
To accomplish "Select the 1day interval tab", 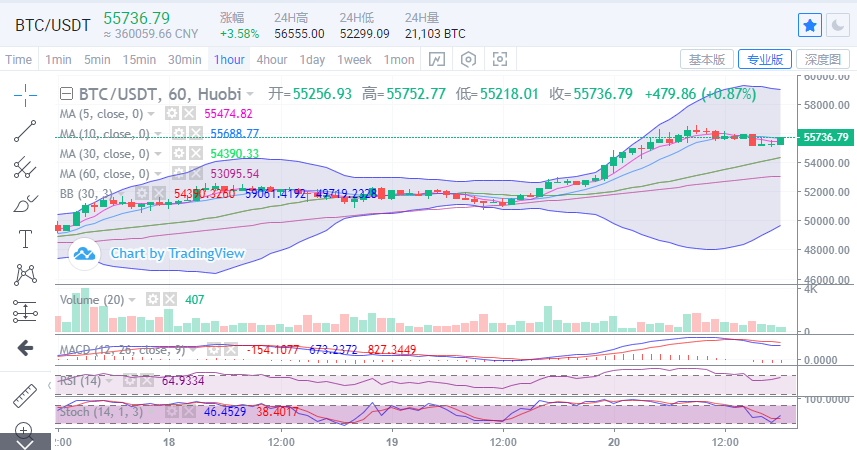I will 312,60.
